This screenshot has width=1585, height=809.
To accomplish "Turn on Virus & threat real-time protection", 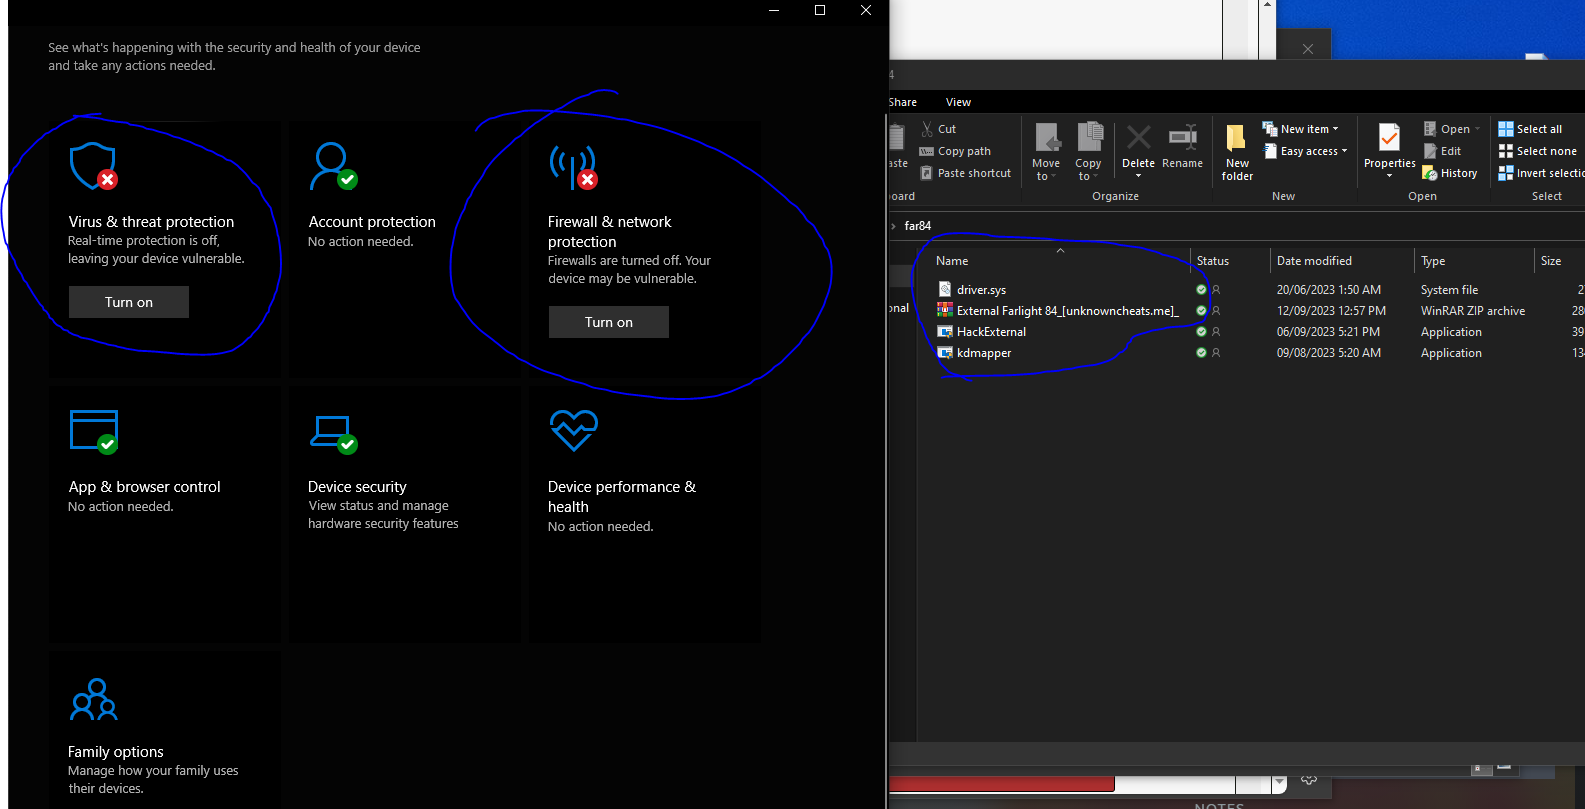I will coord(129,302).
